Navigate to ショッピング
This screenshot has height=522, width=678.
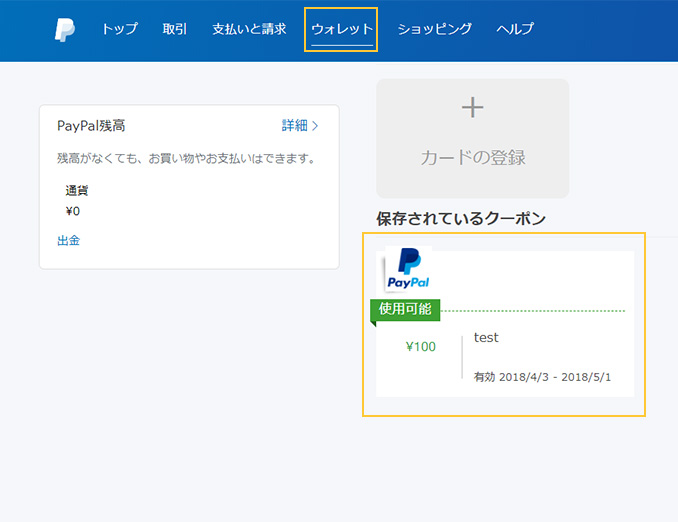434,29
